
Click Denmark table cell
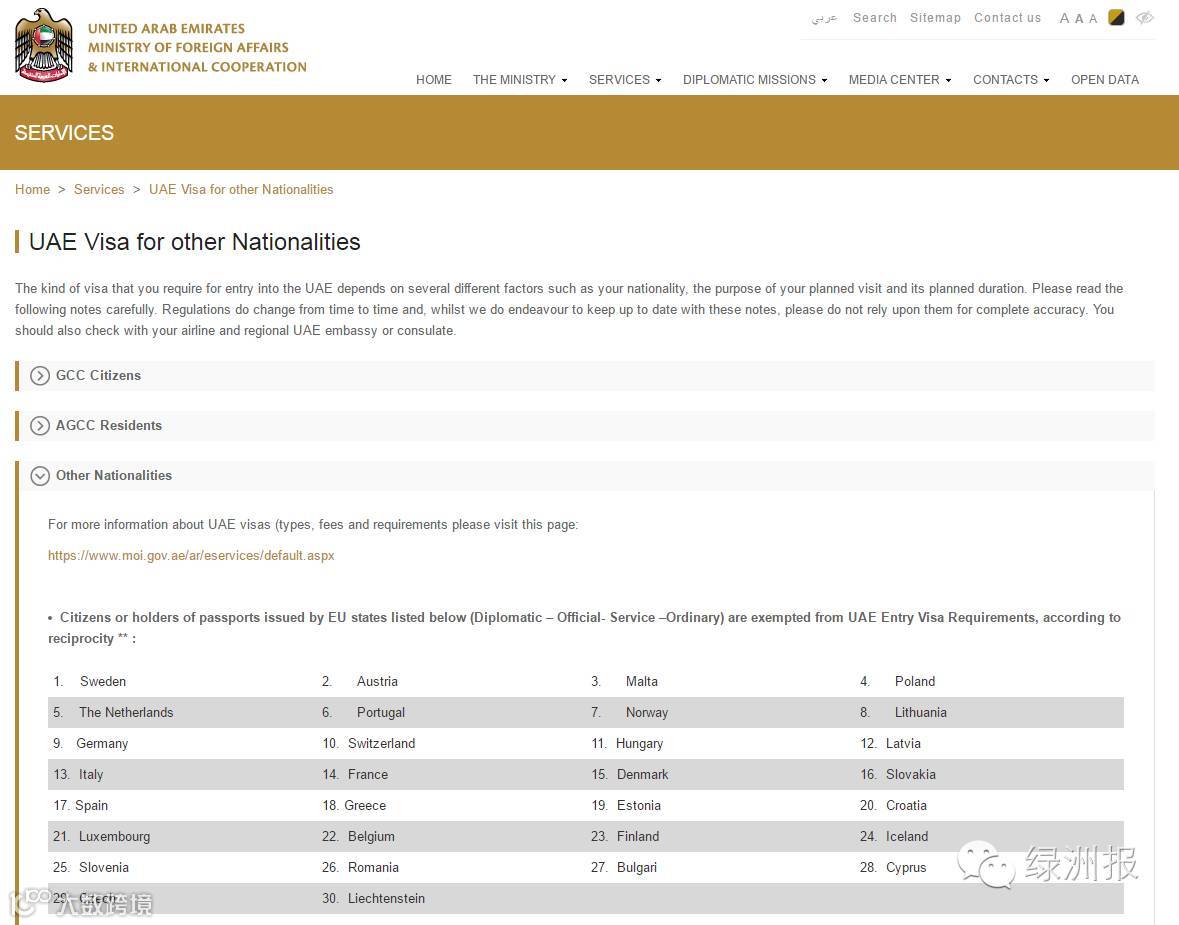tap(642, 775)
